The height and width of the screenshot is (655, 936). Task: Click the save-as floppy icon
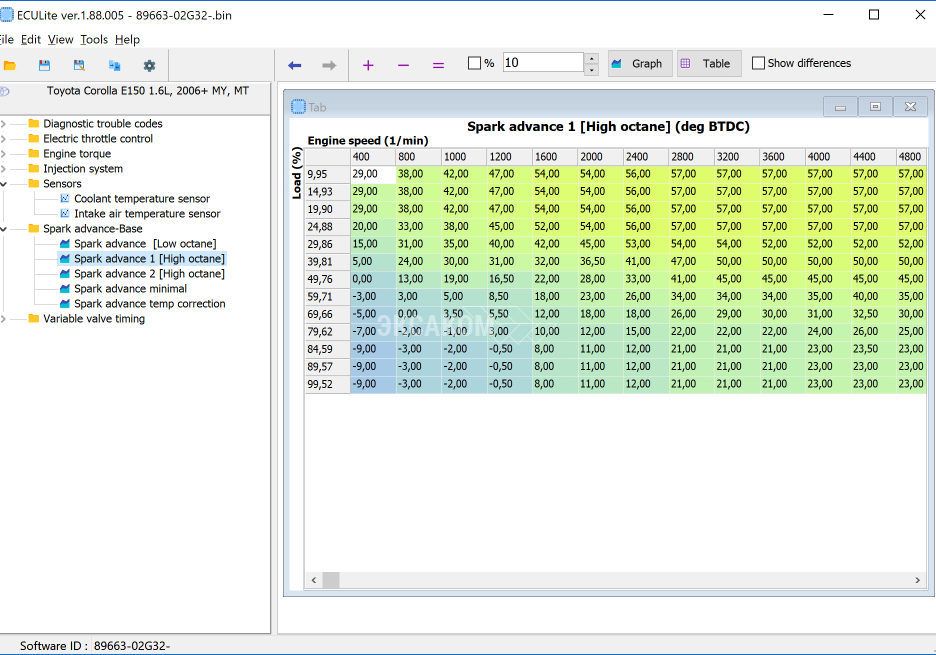coord(78,66)
